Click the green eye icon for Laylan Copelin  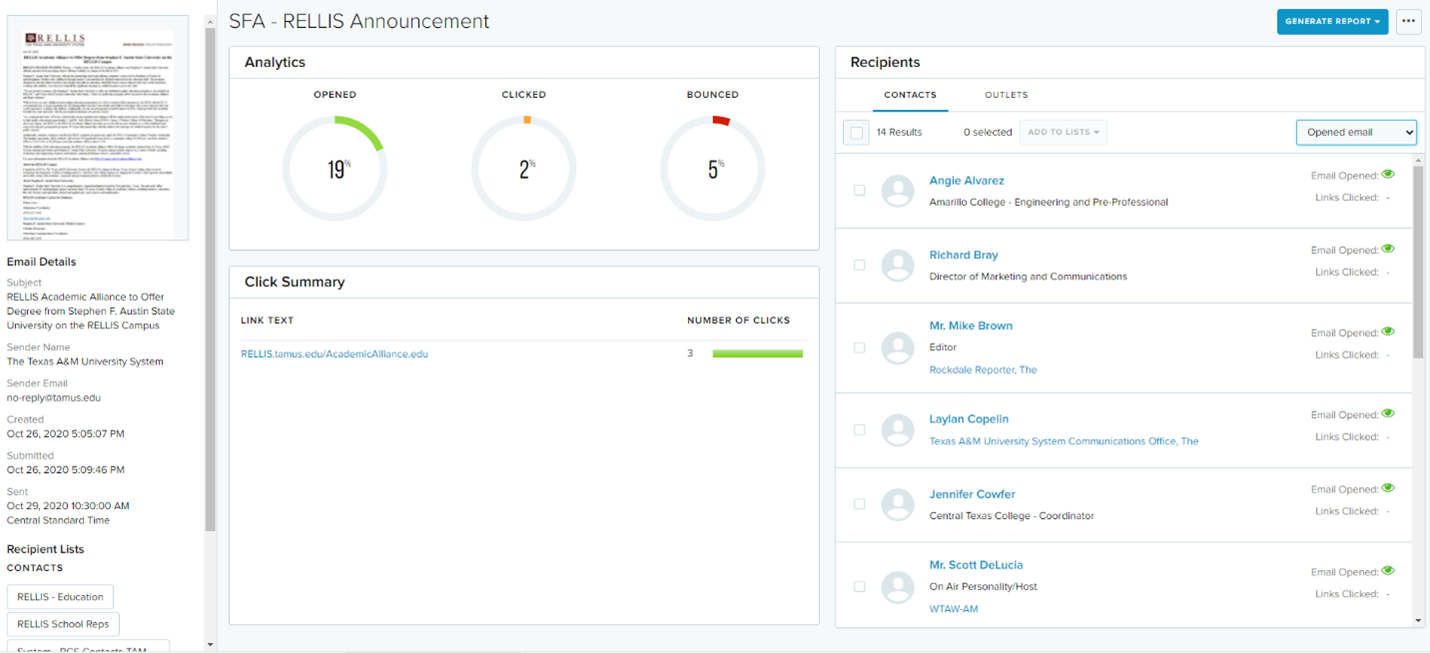coord(1388,414)
